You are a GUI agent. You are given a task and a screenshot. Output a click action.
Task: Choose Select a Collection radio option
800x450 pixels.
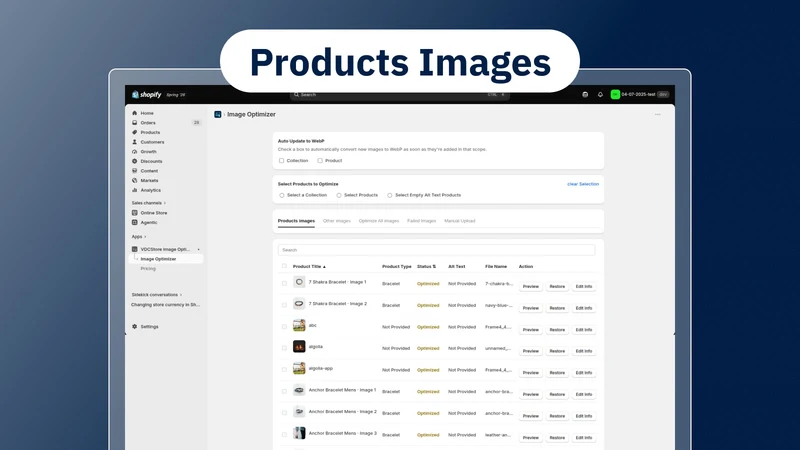coord(282,195)
